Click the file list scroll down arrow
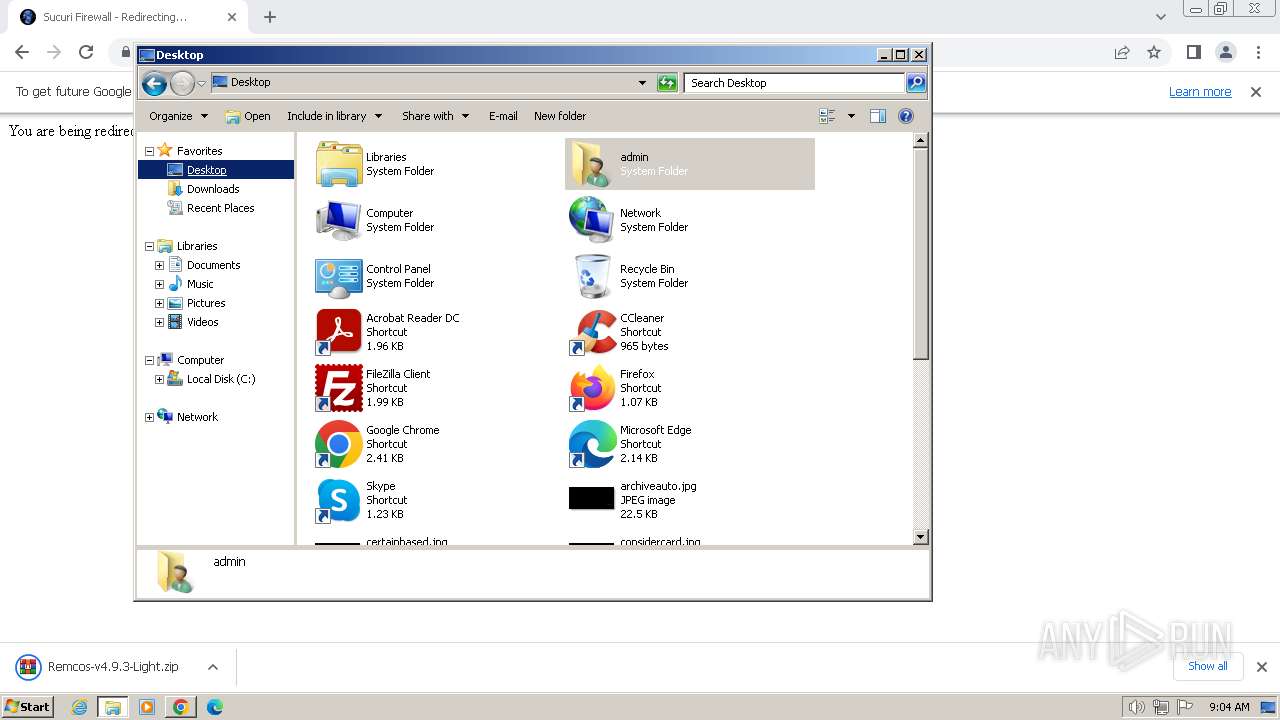Viewport: 1280px width, 720px height. point(921,537)
